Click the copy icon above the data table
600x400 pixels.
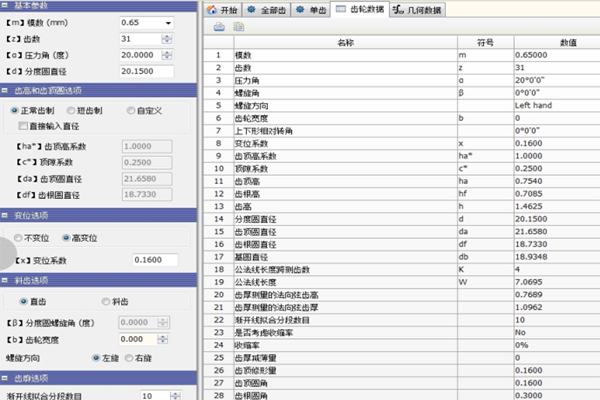point(236,28)
